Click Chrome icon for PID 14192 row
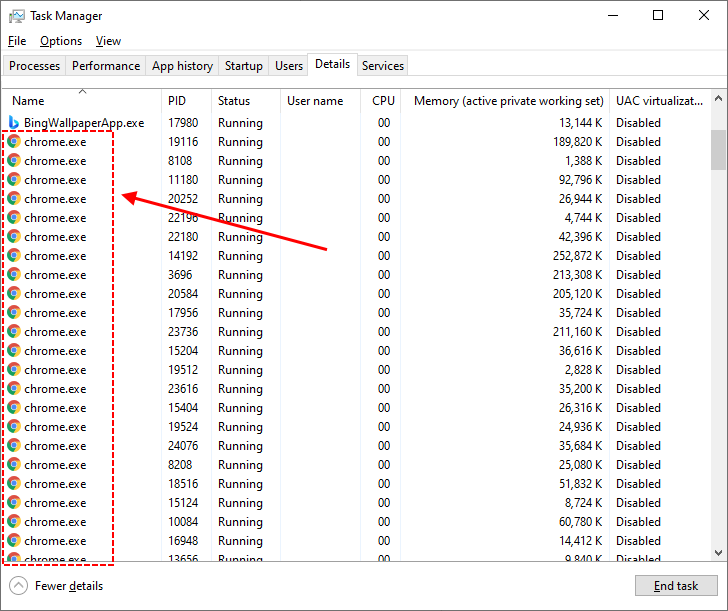 point(14,256)
